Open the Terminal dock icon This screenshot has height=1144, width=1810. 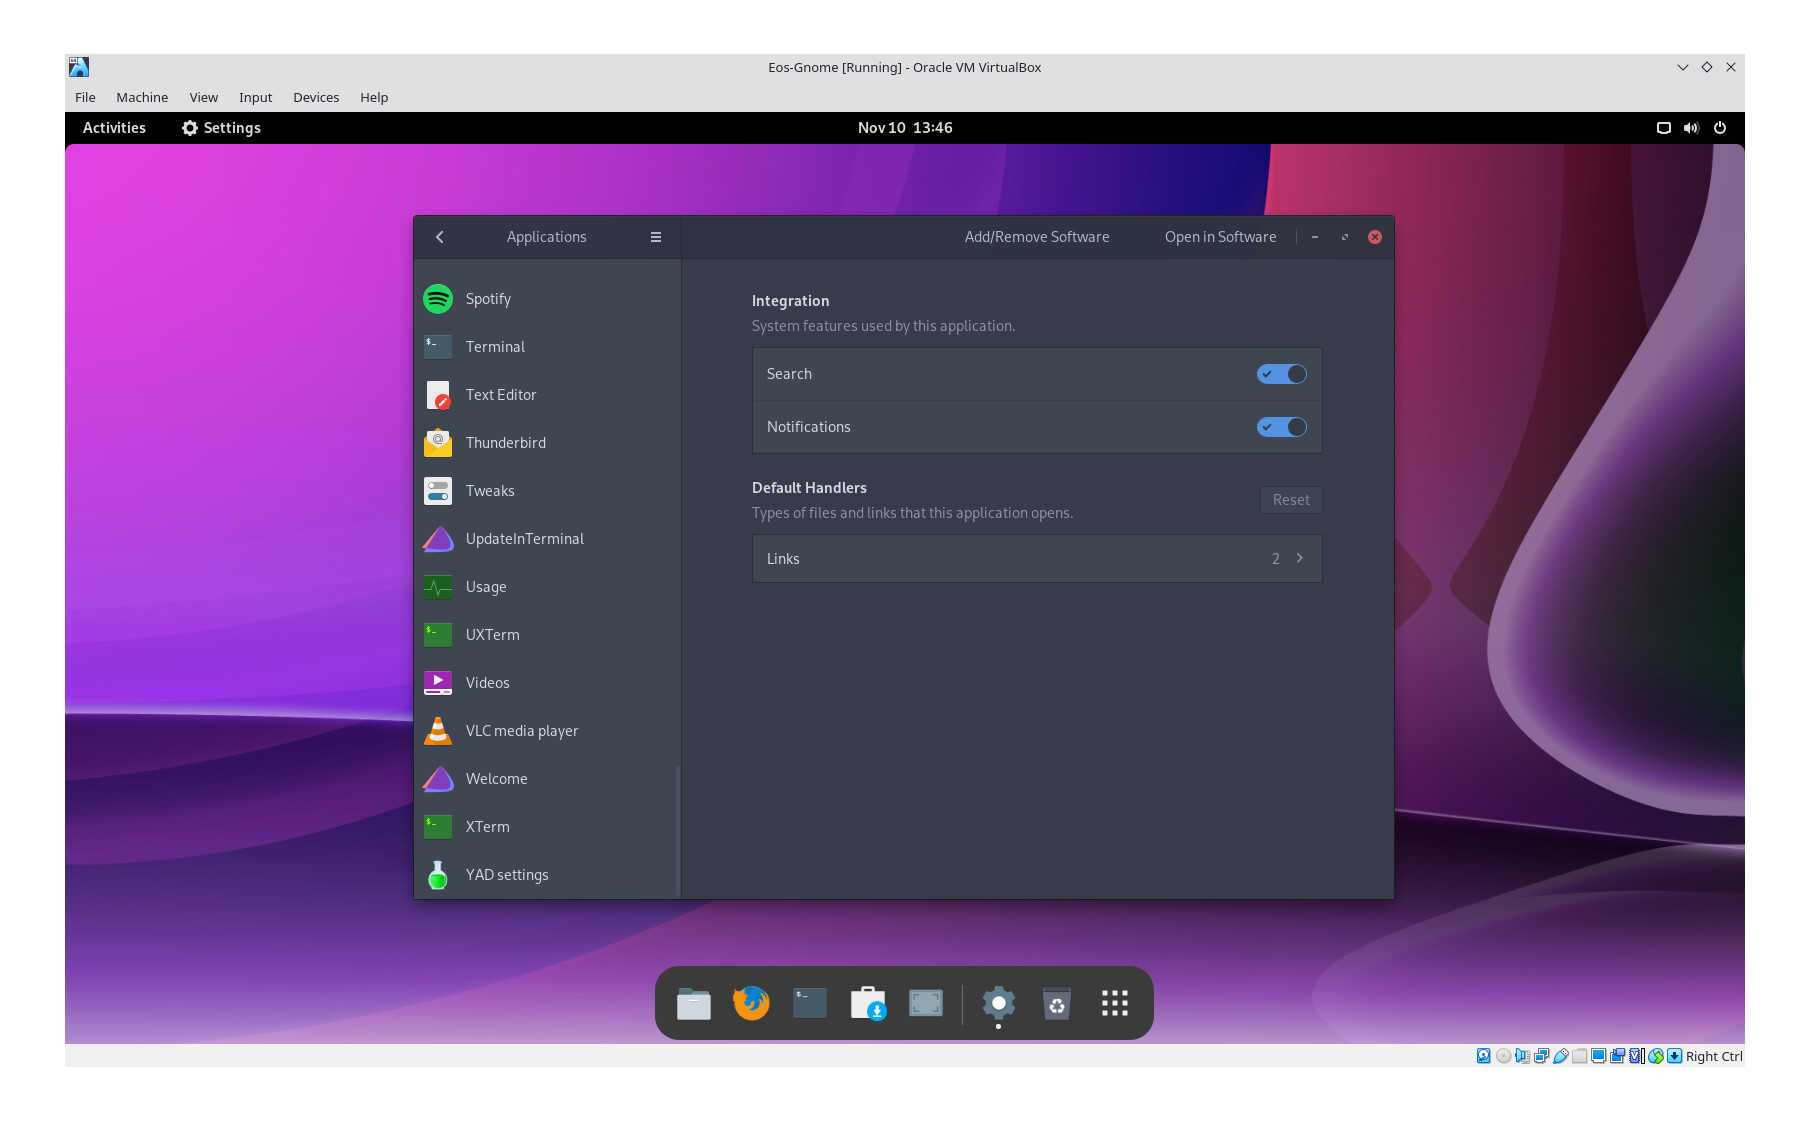coord(810,1003)
